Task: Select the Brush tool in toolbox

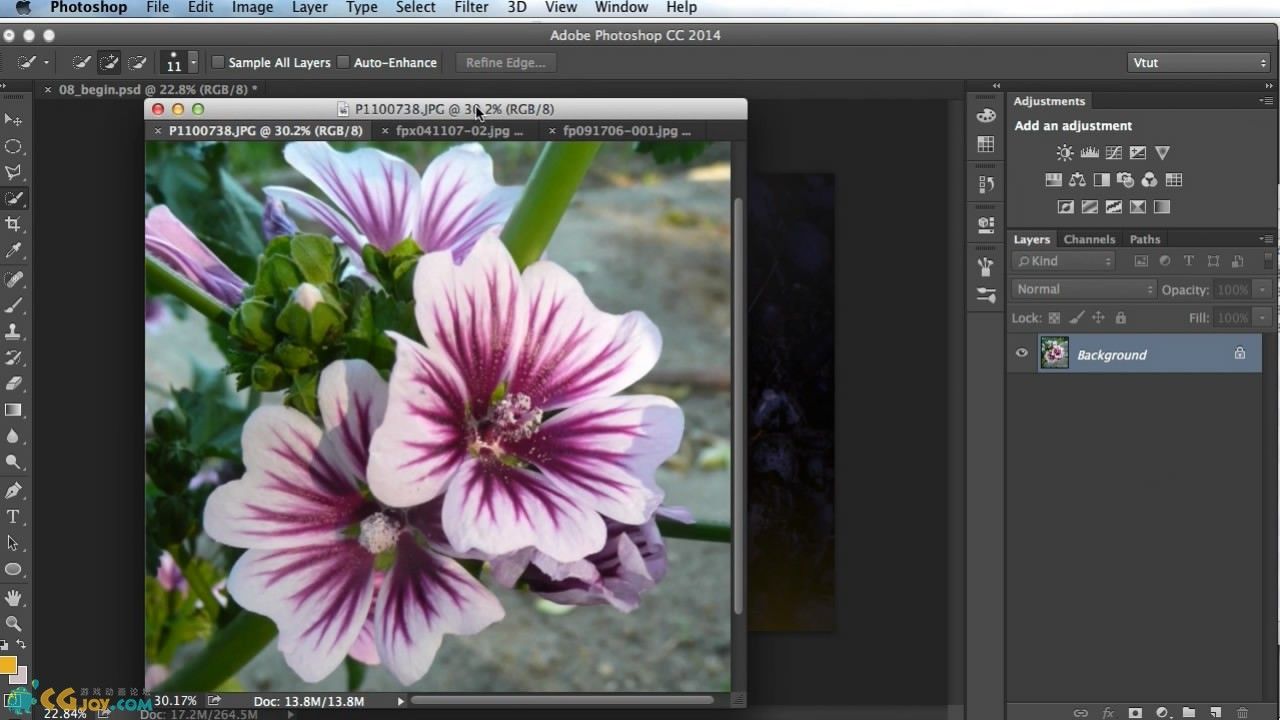Action: pyautogui.click(x=13, y=306)
